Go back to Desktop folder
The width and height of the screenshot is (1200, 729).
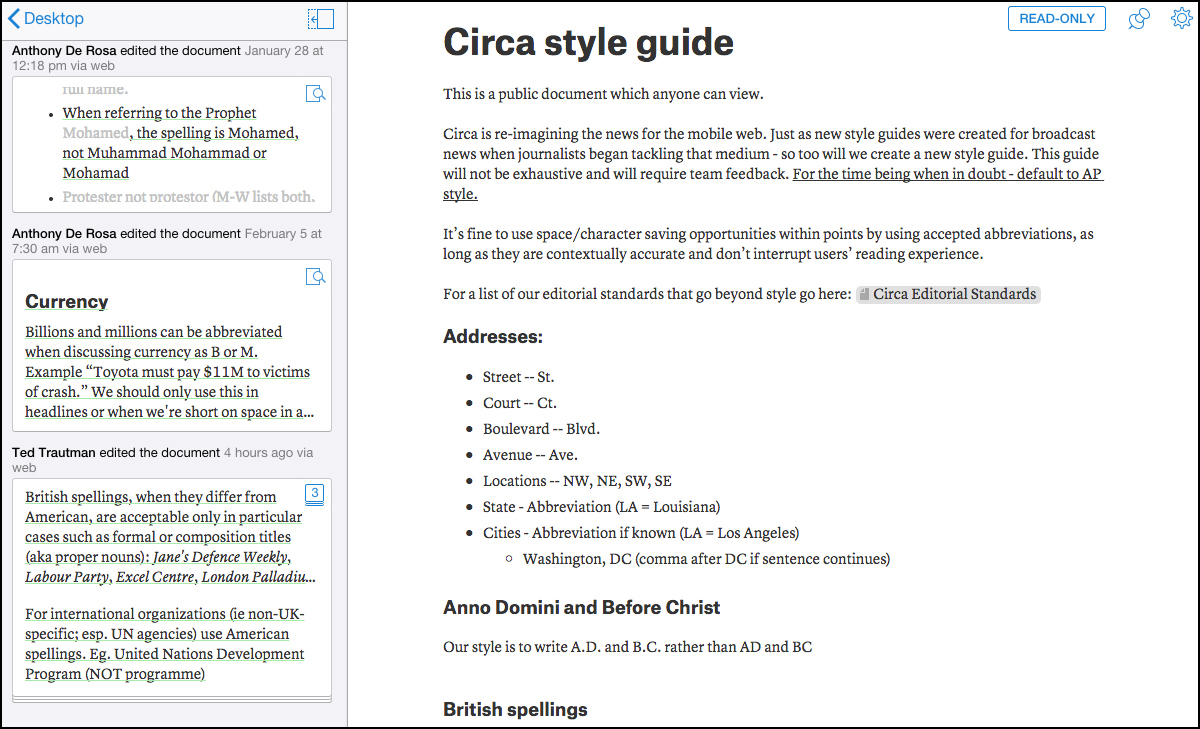[46, 18]
